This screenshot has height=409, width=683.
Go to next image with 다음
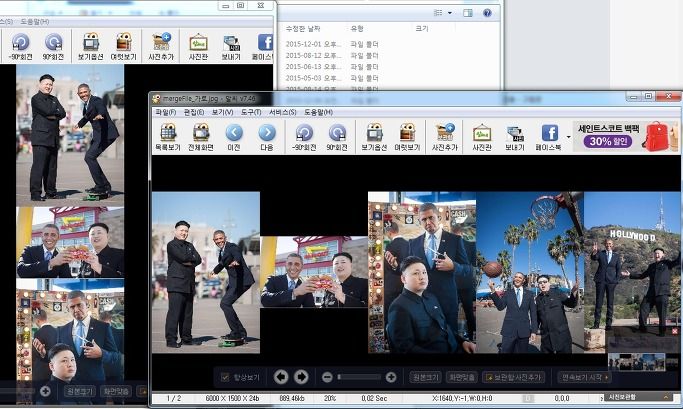[x=267, y=137]
